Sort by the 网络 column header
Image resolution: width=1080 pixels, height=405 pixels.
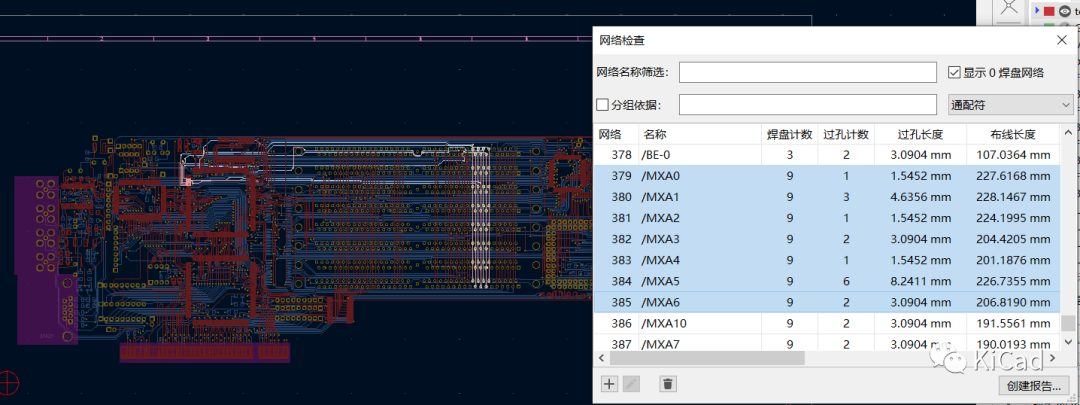(x=616, y=134)
